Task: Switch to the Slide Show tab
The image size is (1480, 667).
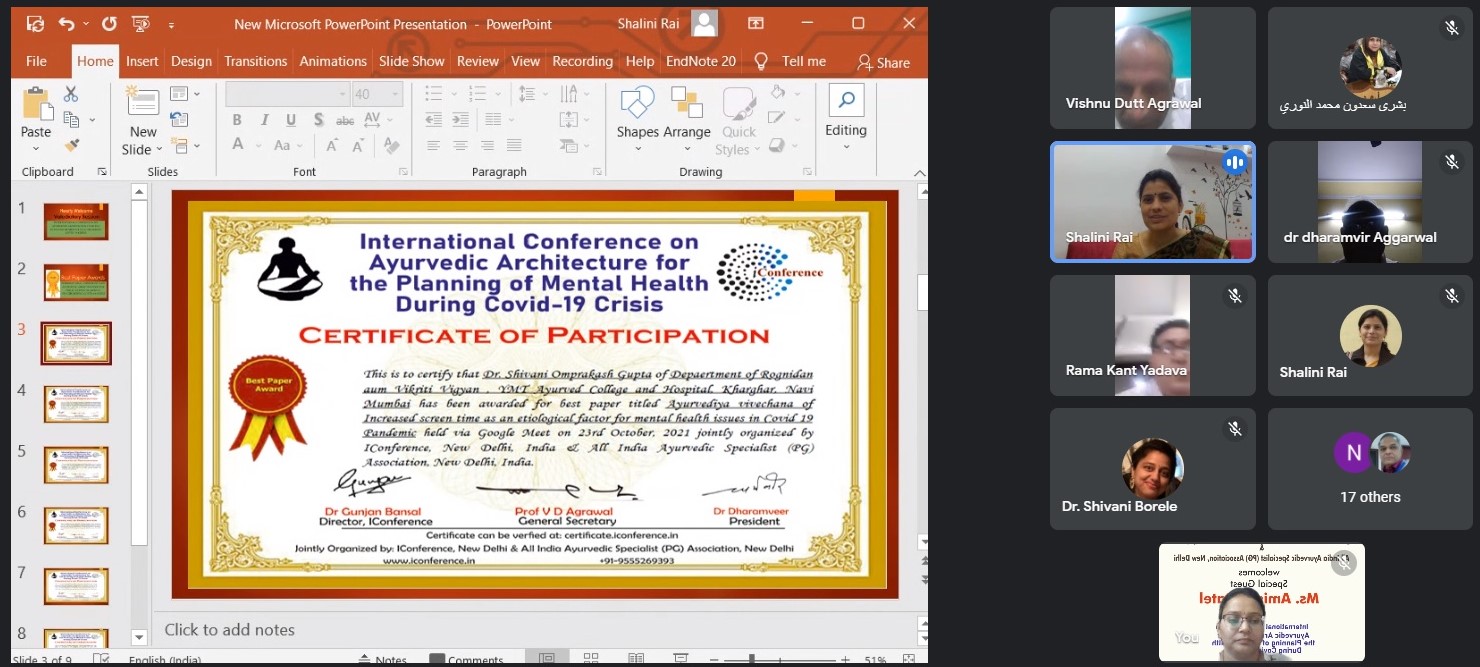Action: 412,61
